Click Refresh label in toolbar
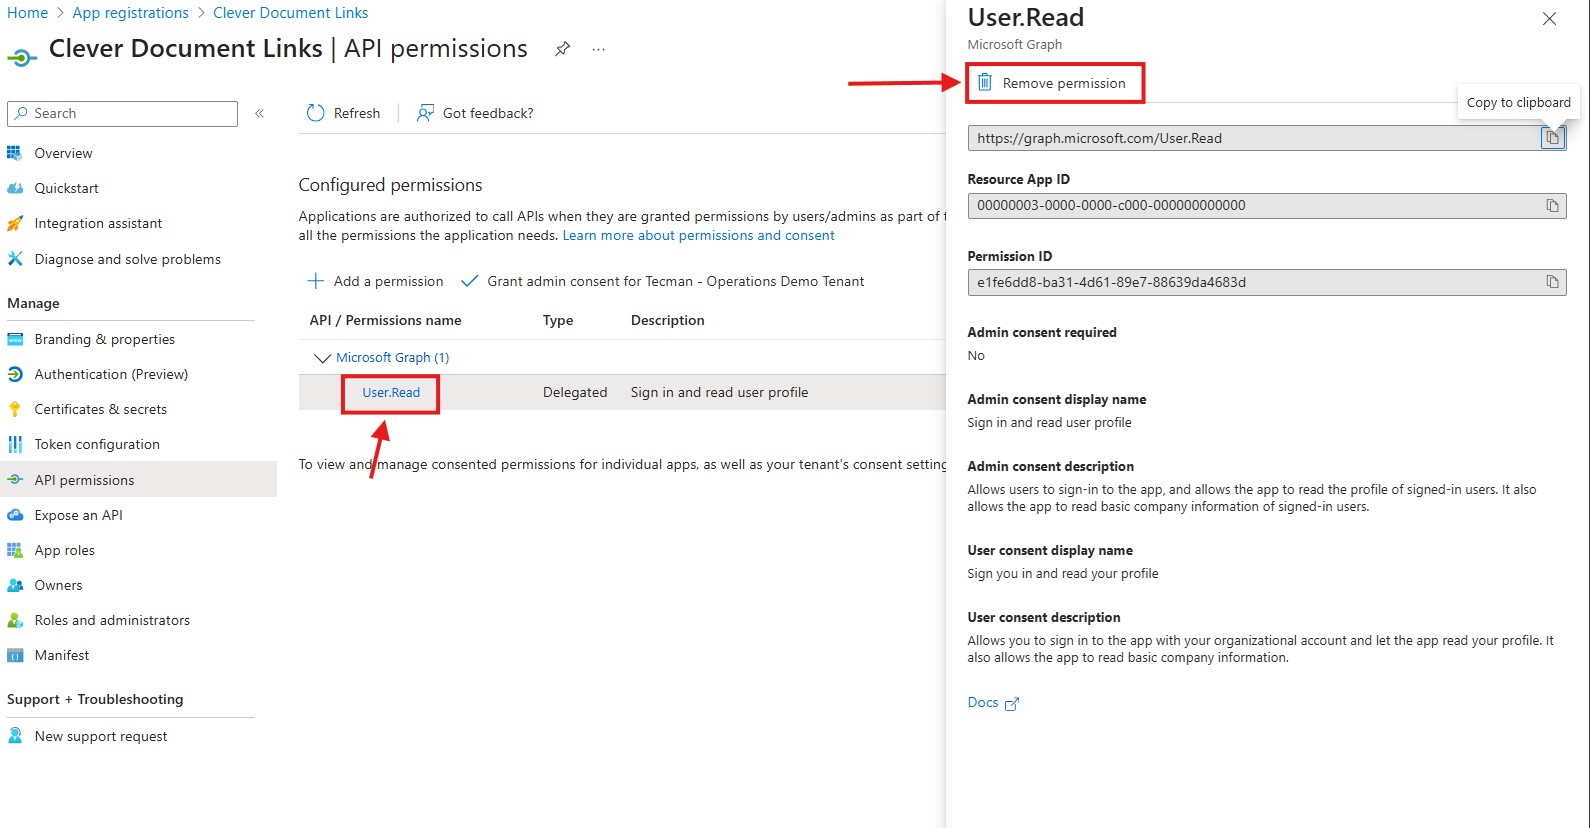This screenshot has width=1590, height=828. (x=357, y=113)
